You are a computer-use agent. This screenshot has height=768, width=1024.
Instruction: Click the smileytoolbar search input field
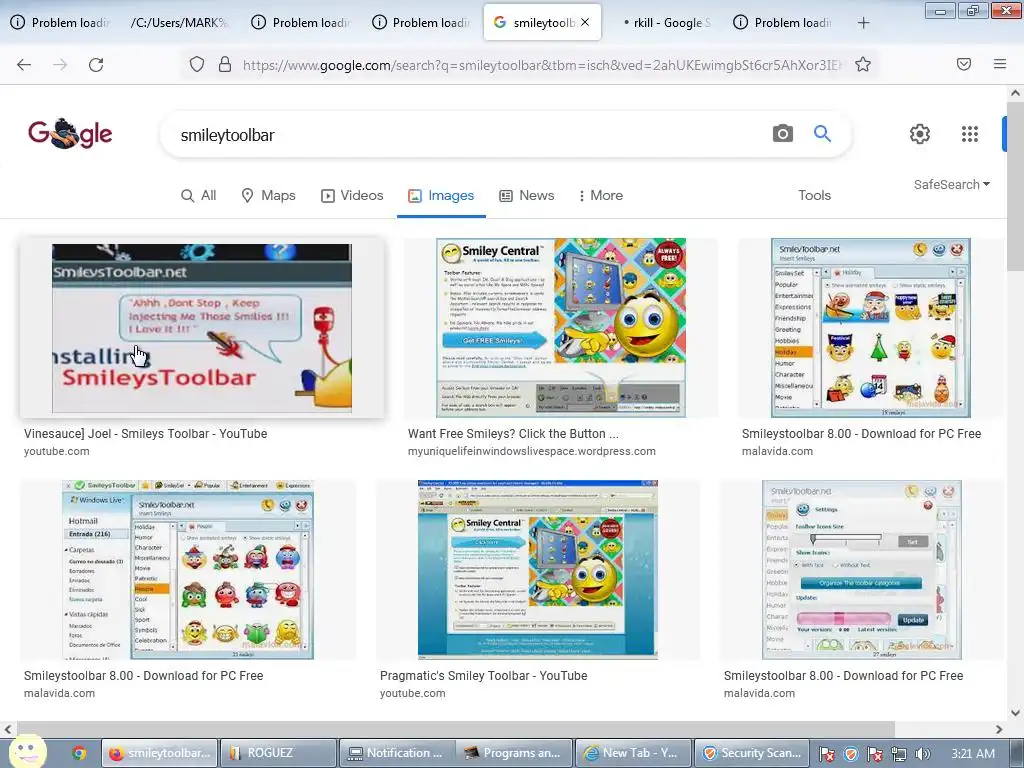(470, 135)
